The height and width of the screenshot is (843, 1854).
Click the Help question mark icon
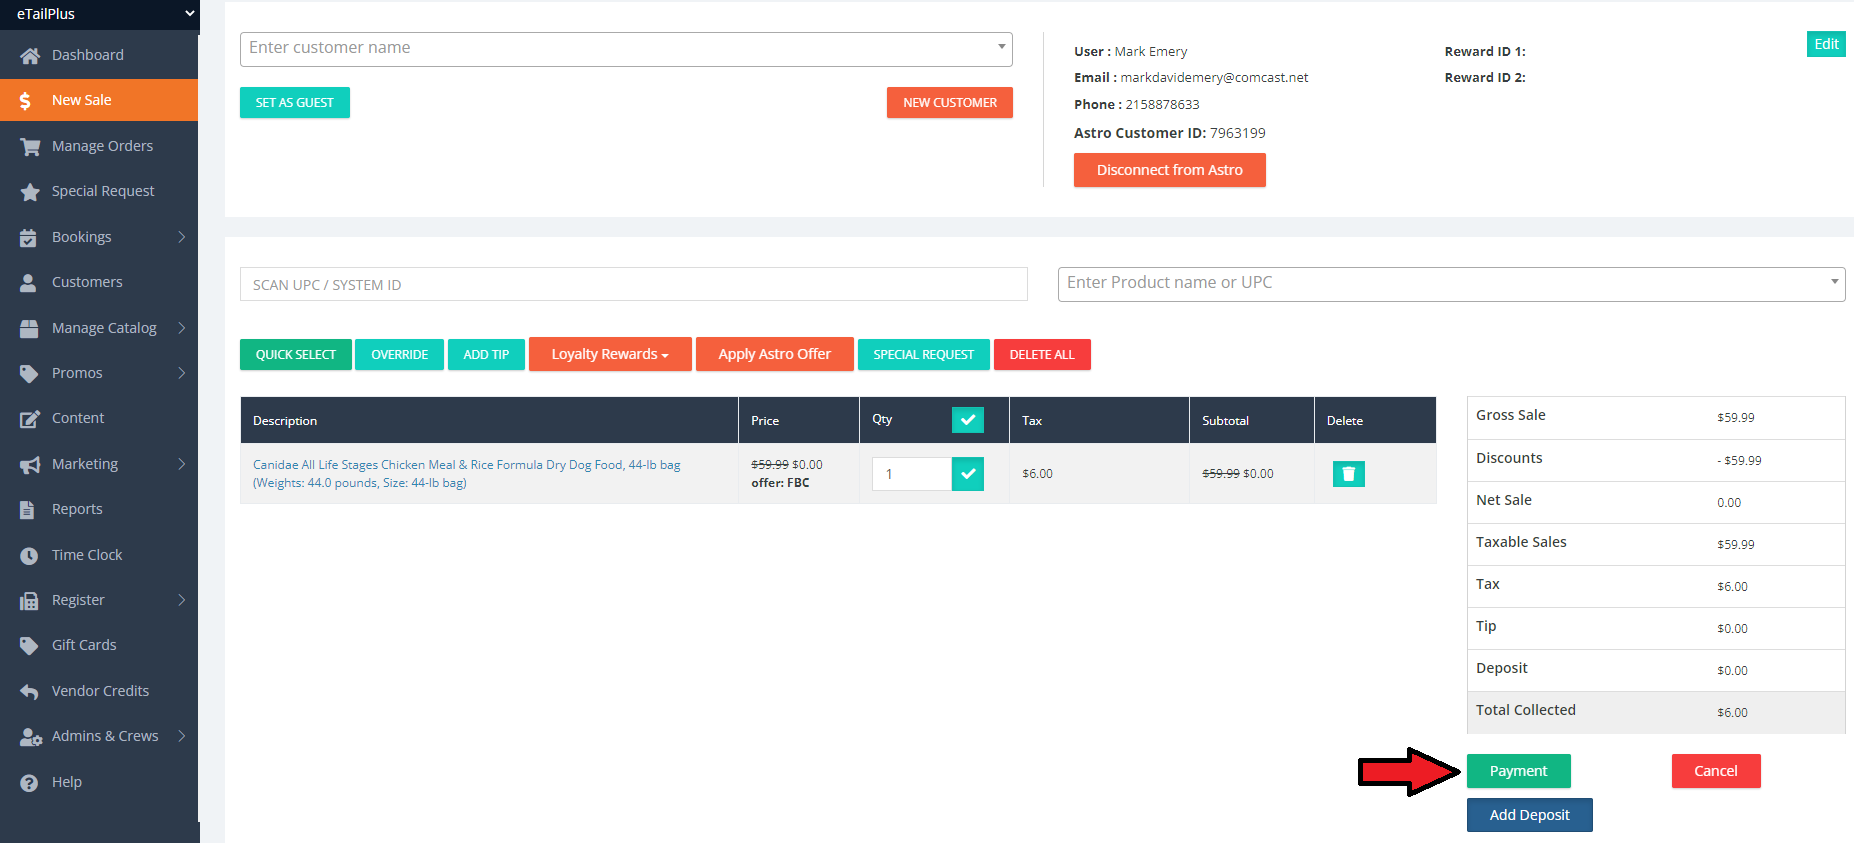[x=30, y=783]
